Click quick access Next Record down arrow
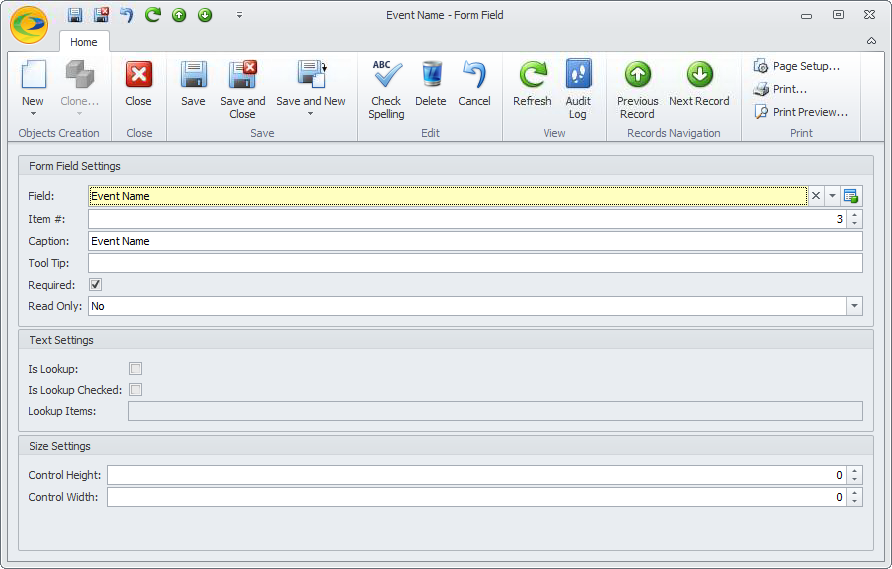Screen dimensions: 892x569 (205, 15)
